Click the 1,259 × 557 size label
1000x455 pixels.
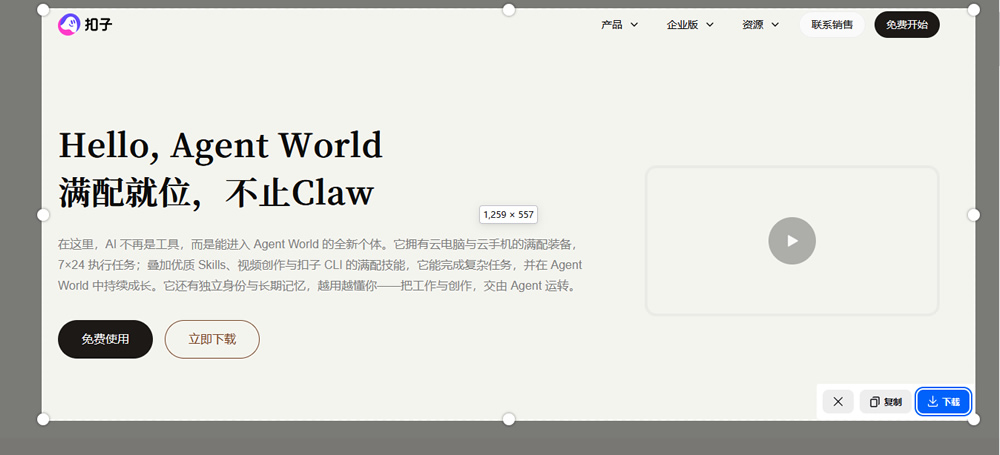(508, 214)
